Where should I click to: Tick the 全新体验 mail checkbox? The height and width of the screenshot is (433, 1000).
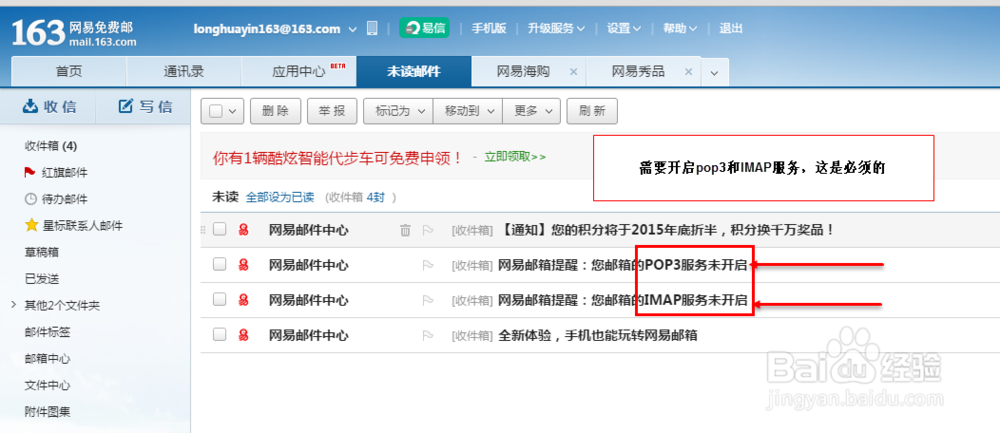click(x=219, y=334)
